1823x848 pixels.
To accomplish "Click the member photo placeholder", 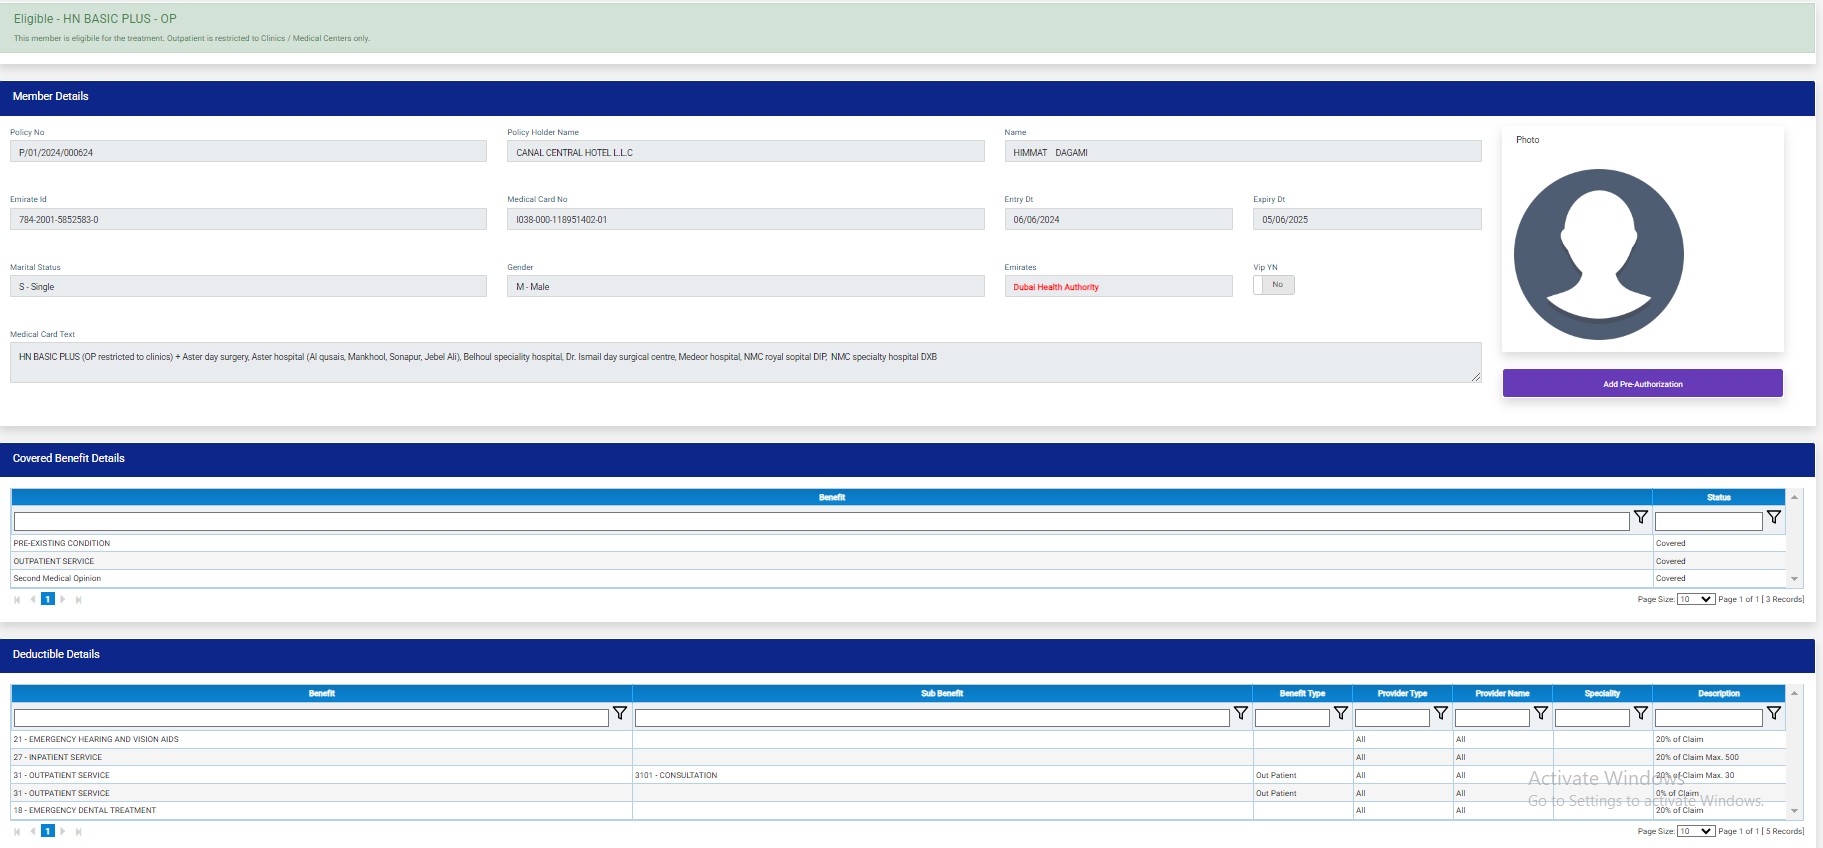I will coord(1598,254).
